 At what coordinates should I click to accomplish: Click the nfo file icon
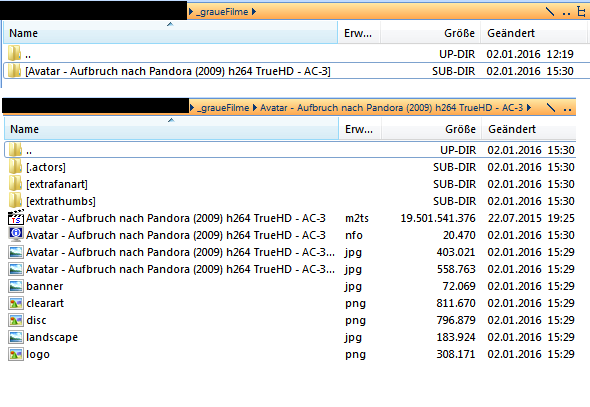pos(16,235)
